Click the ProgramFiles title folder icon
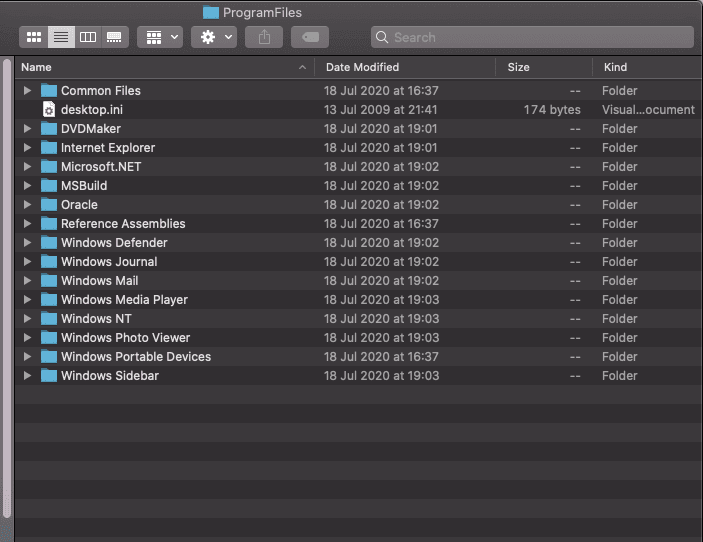The image size is (703, 542). pyautogui.click(x=211, y=13)
